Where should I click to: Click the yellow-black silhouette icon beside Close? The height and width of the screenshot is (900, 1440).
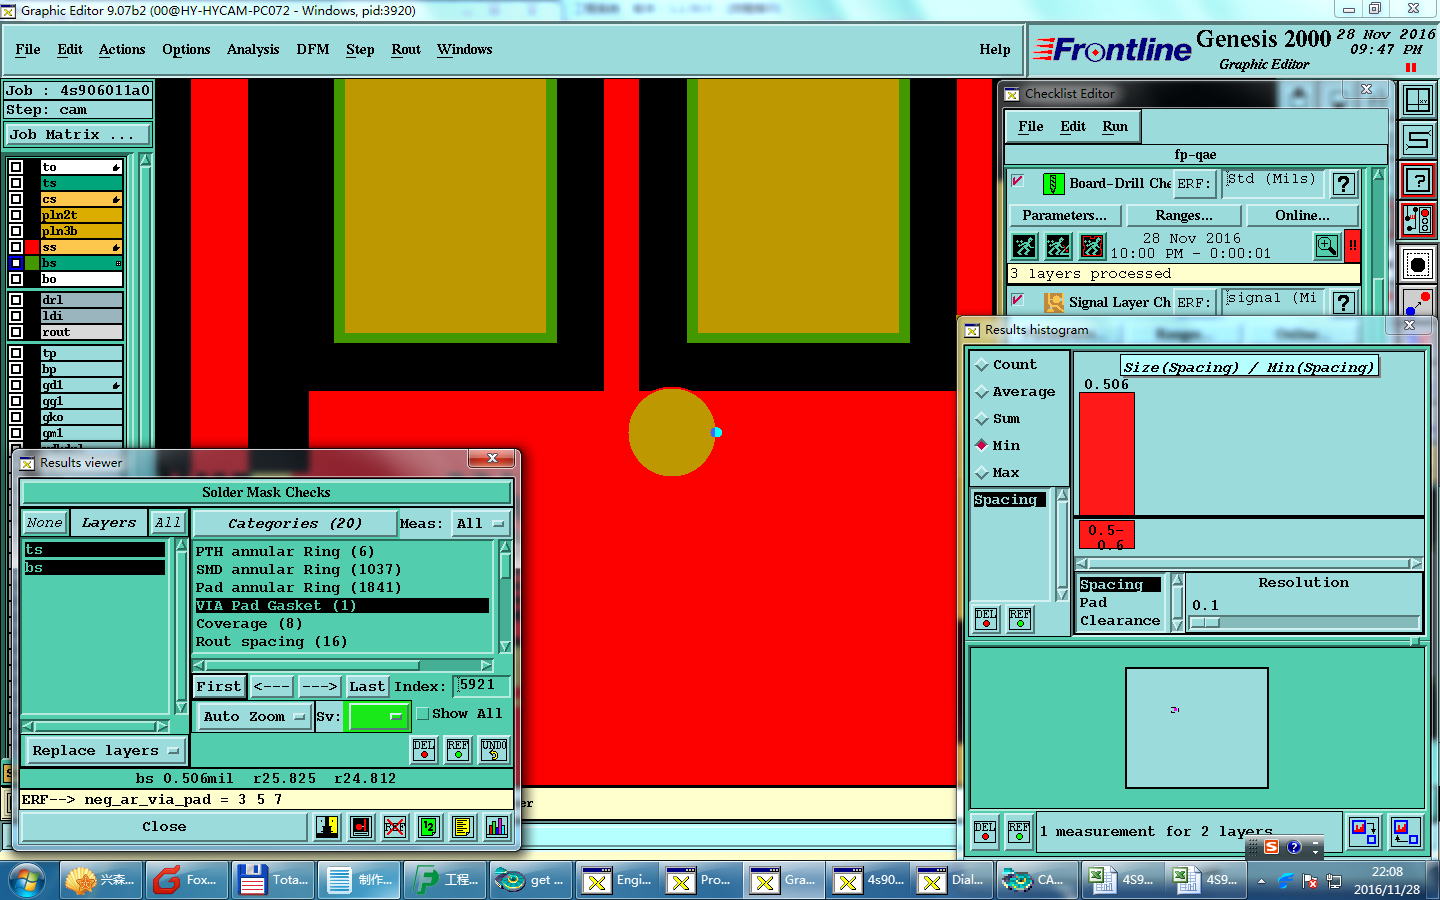coord(328,827)
